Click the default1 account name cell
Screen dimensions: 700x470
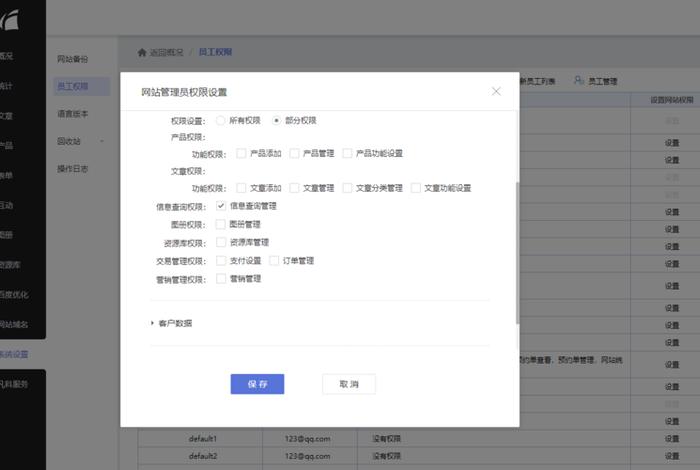(x=203, y=439)
